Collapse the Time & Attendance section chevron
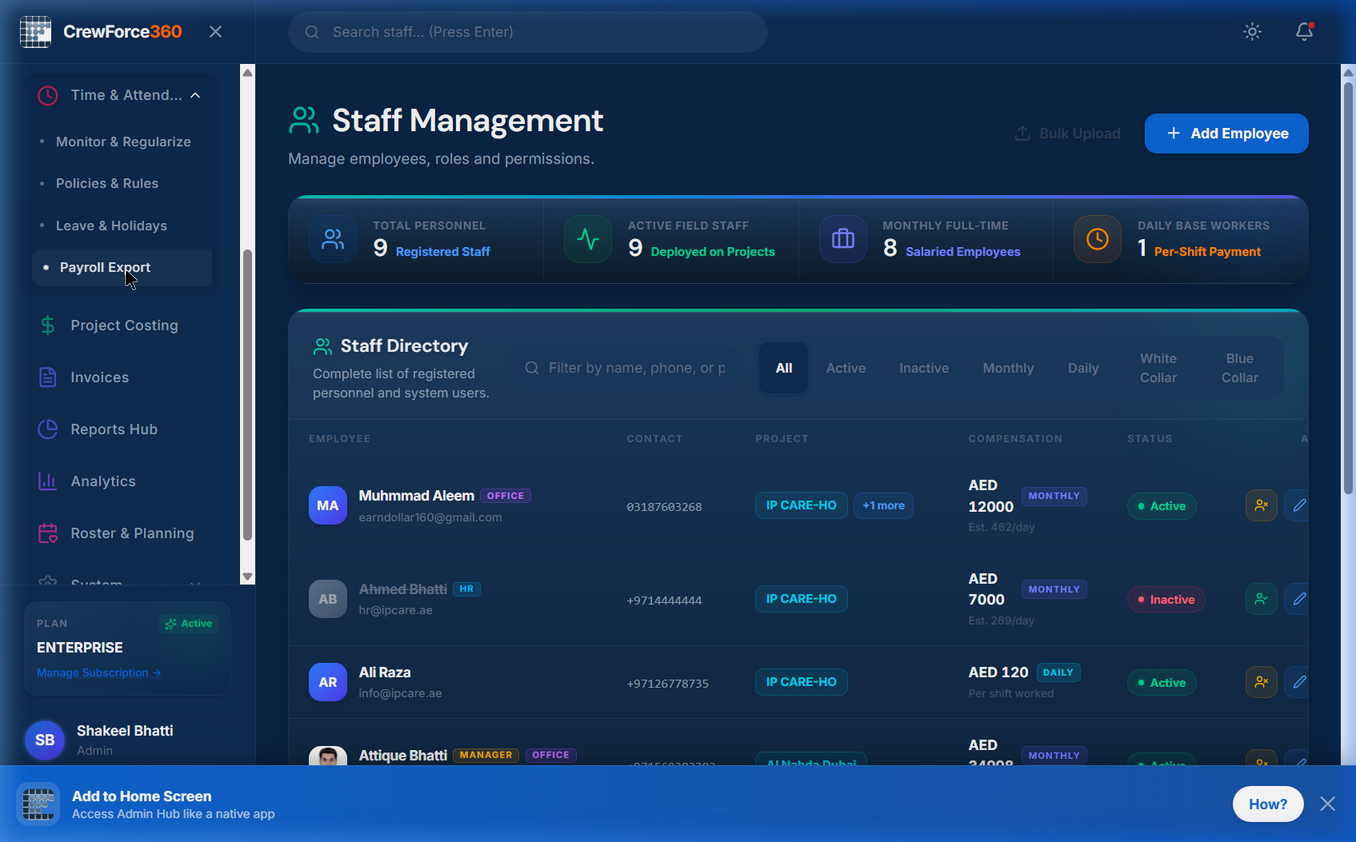 (x=195, y=95)
